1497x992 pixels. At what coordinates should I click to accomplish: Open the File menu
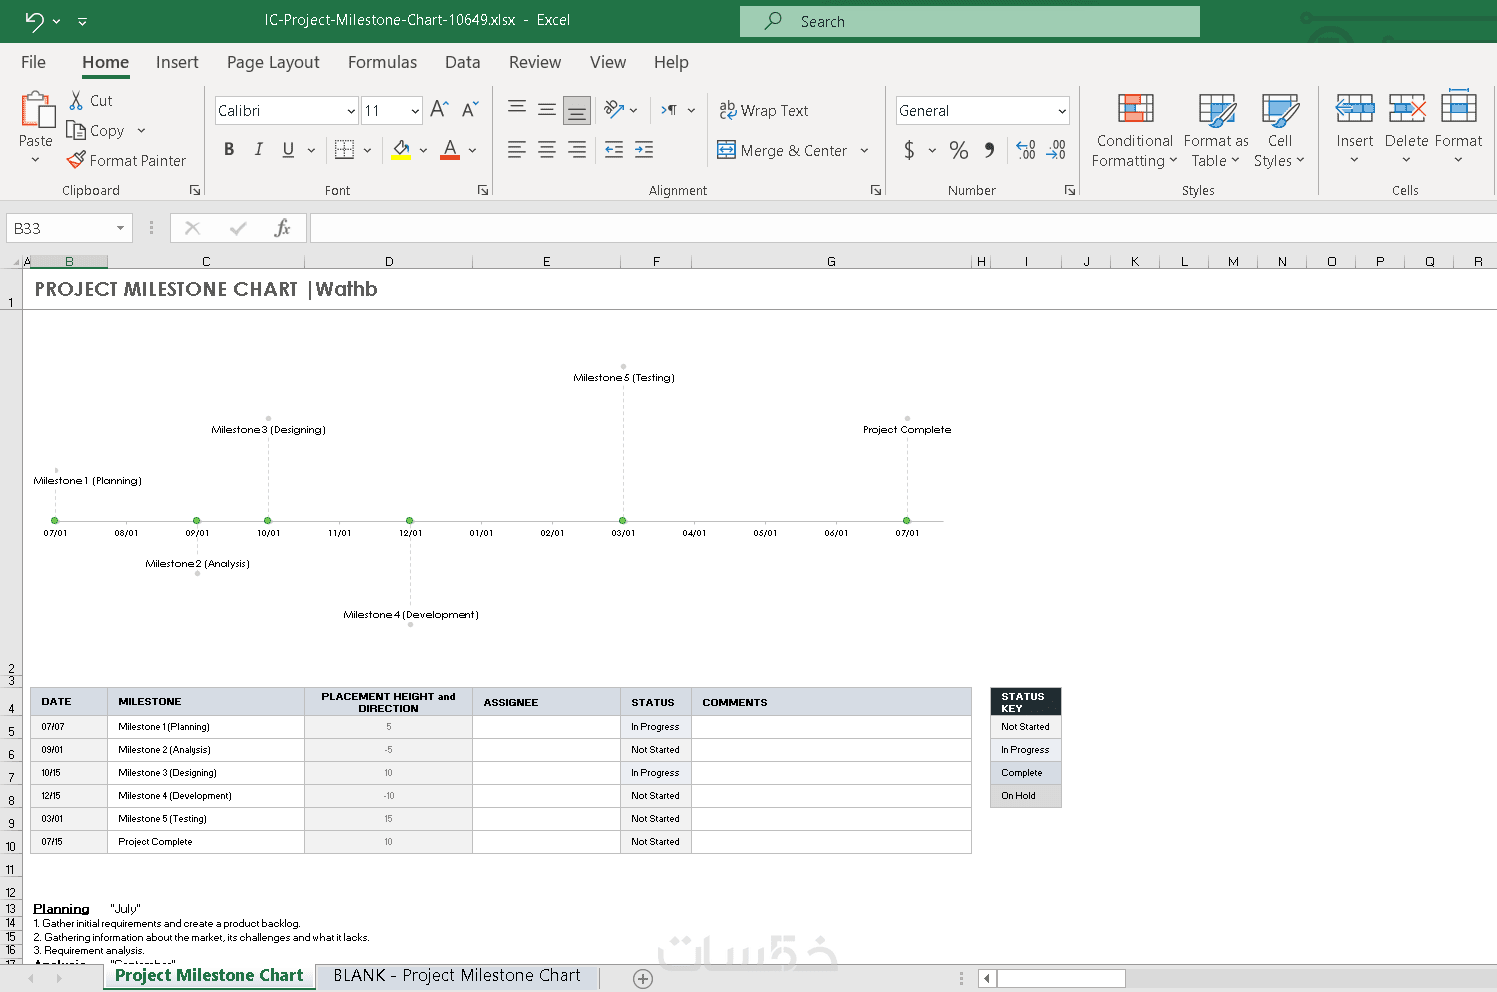point(33,62)
